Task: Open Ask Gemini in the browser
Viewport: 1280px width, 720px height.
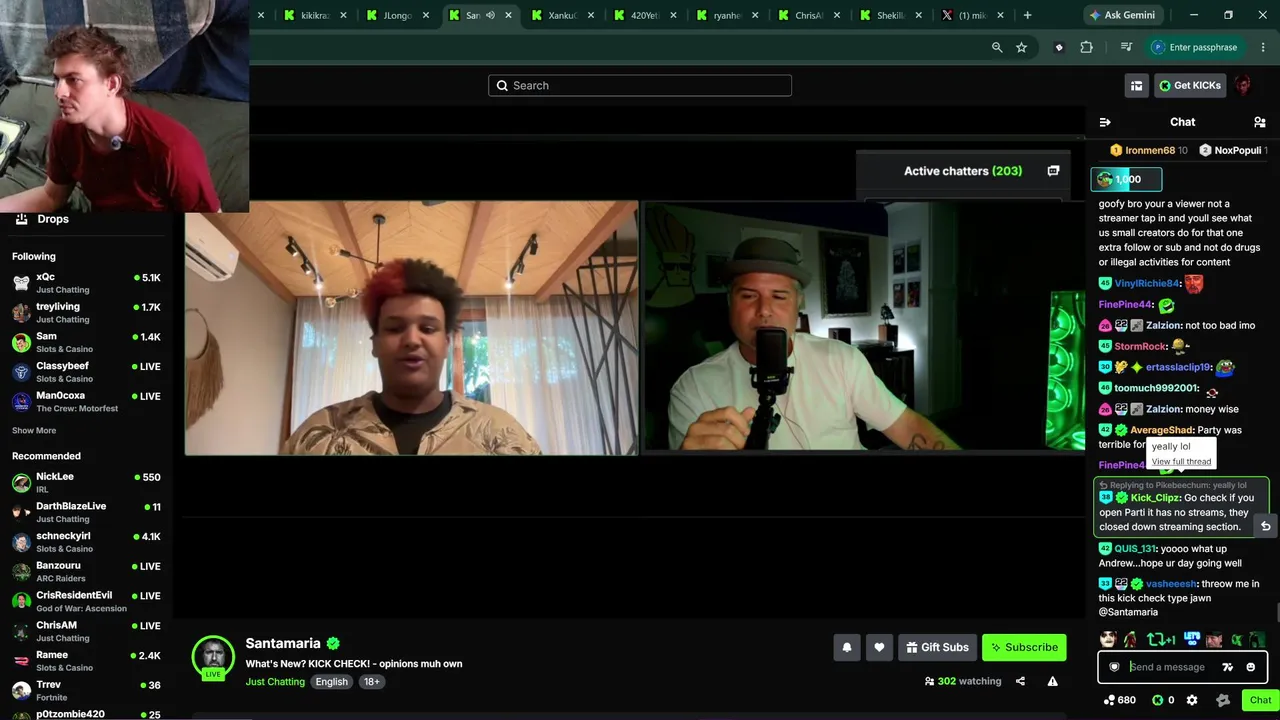Action: tap(1122, 15)
